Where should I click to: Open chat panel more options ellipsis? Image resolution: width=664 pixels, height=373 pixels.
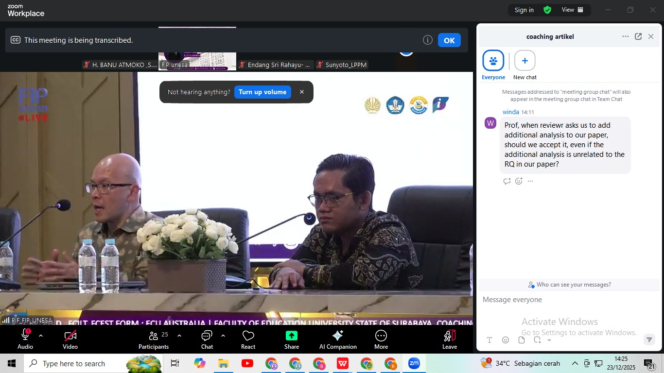[625, 36]
